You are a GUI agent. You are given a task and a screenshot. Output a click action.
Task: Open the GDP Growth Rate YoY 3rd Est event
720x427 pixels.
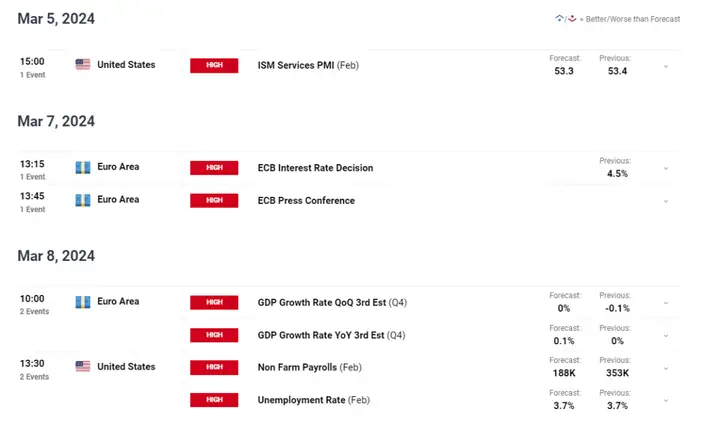[x=318, y=335]
